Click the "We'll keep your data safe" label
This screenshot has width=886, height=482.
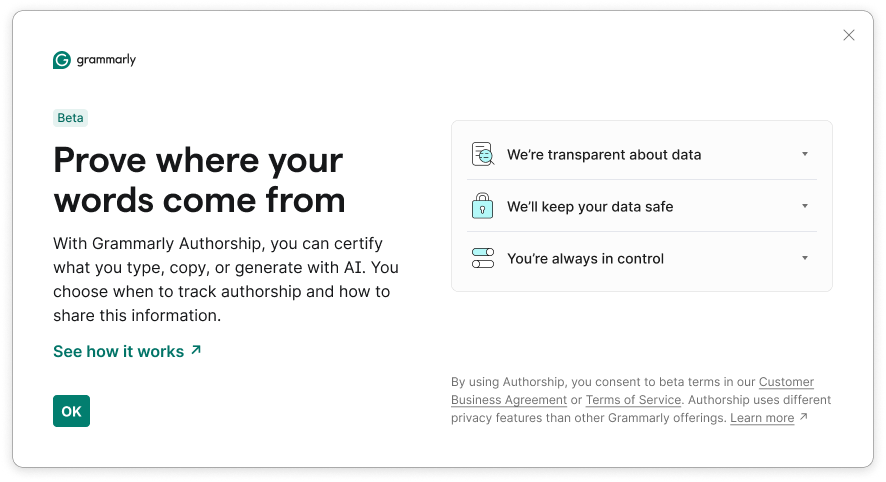590,207
